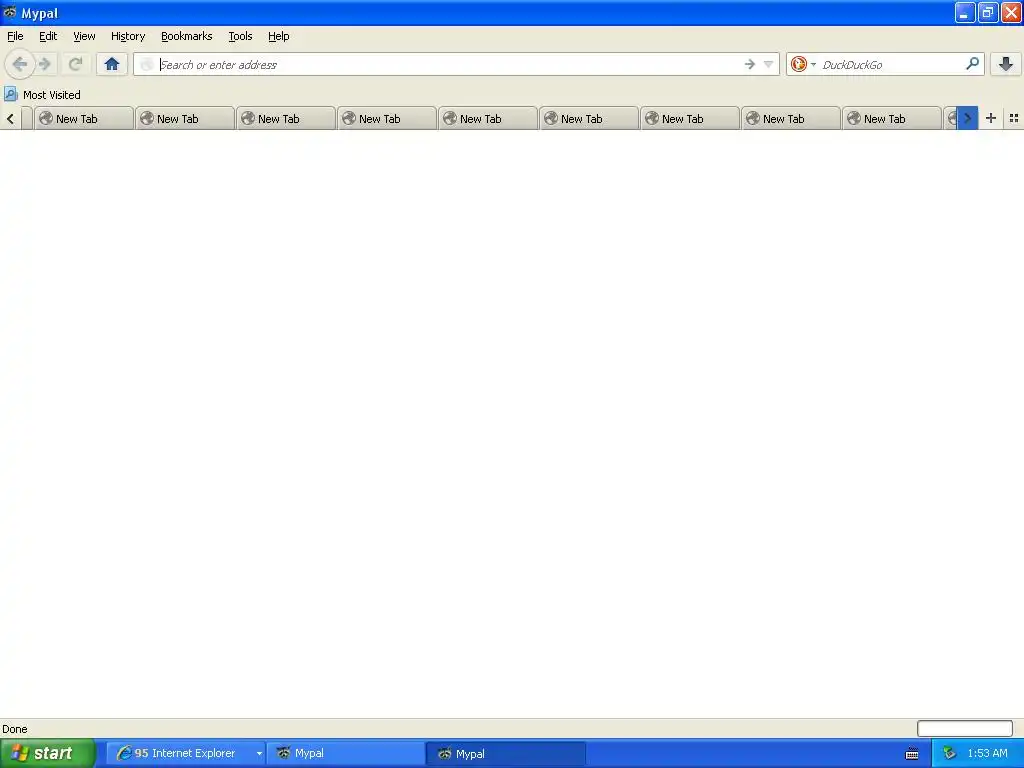Show the tab groups grid button
This screenshot has width=1024, height=768.
click(x=1014, y=118)
